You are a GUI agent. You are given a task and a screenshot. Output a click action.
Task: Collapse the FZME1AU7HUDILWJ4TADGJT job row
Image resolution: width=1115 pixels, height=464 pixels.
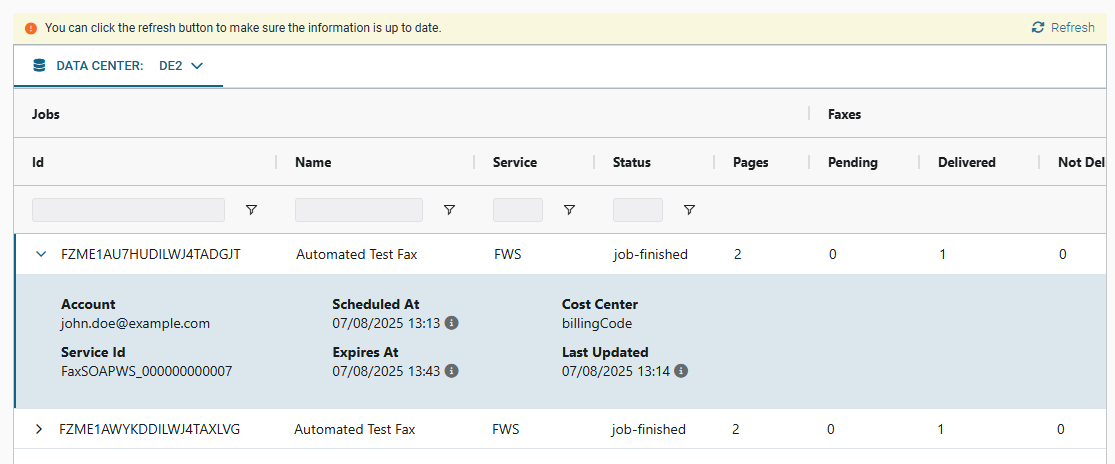(x=41, y=254)
